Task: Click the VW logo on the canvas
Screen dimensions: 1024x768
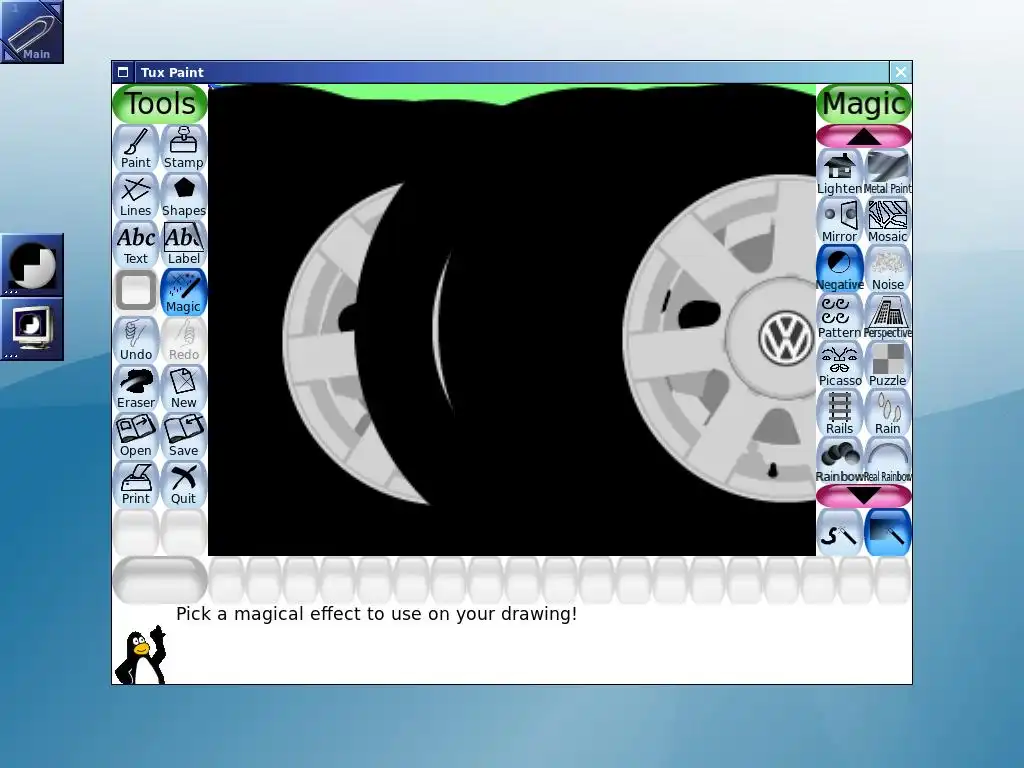Action: (786, 338)
